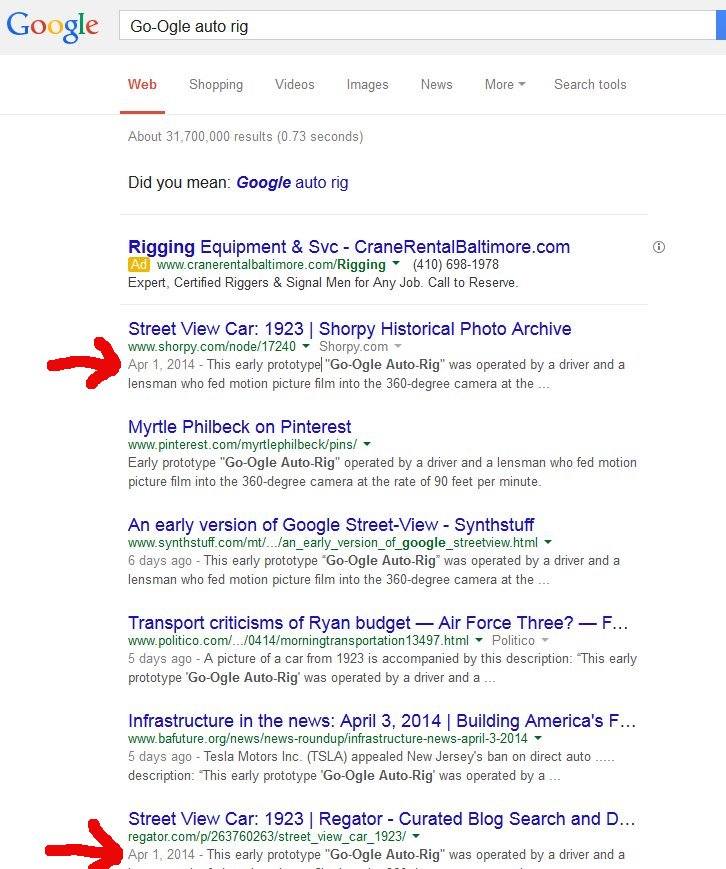Viewport: 726px width, 869px height.
Task: Click the search query input field
Action: click(x=415, y=27)
